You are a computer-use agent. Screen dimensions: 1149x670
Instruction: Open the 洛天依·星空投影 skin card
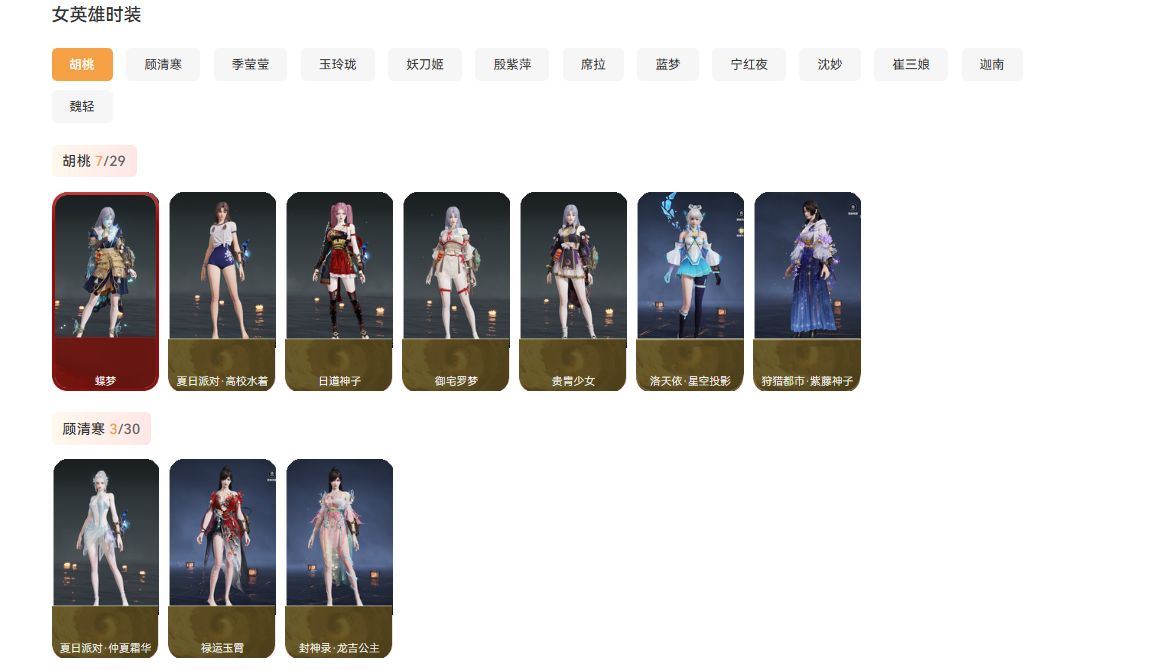[690, 292]
